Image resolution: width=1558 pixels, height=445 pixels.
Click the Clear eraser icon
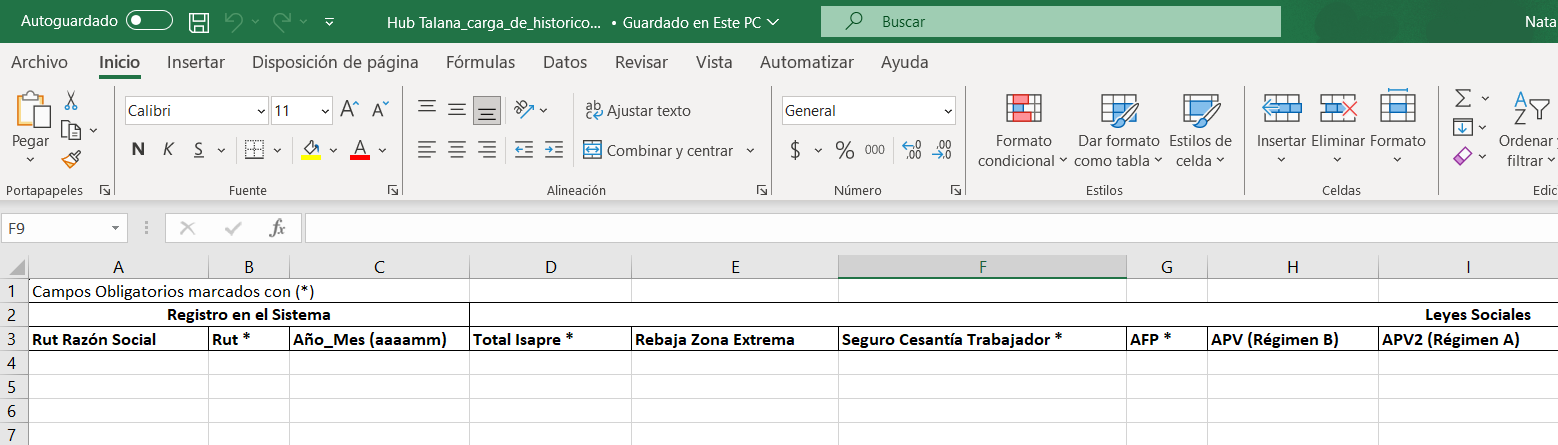tap(1462, 157)
